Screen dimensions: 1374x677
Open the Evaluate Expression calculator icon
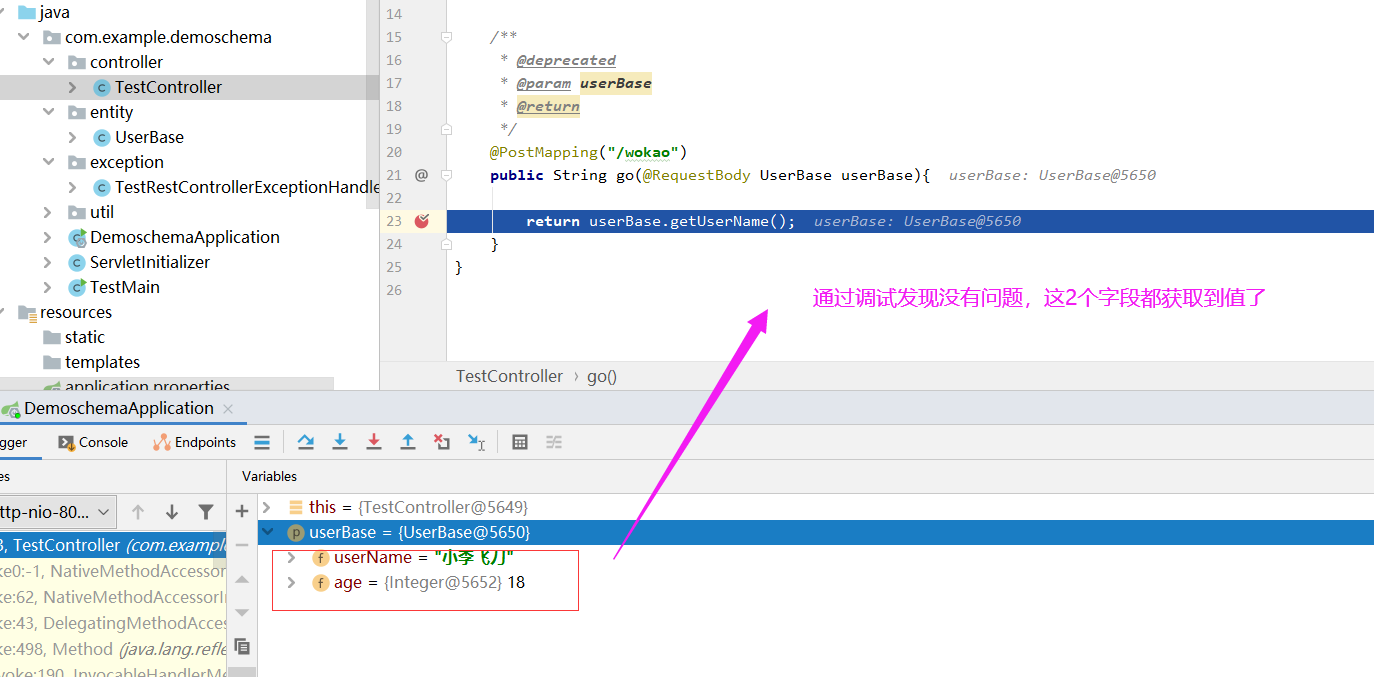(520, 441)
